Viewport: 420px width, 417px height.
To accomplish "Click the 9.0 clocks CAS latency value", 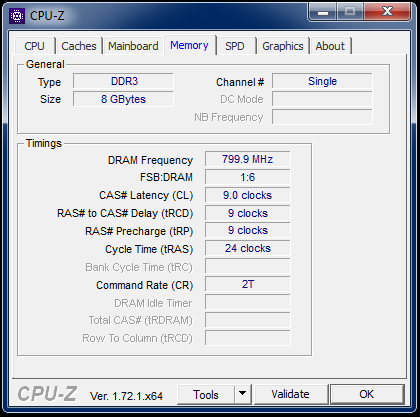I will [x=248, y=195].
